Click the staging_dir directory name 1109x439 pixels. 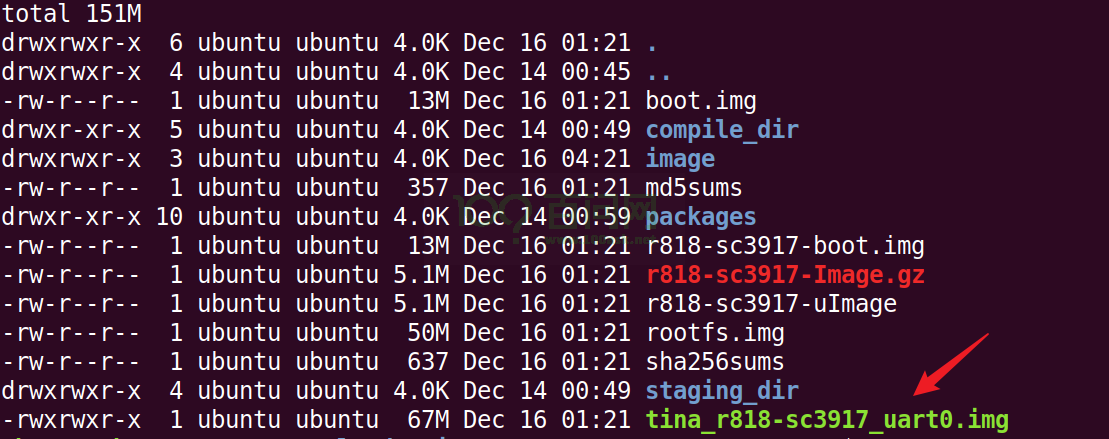721,390
